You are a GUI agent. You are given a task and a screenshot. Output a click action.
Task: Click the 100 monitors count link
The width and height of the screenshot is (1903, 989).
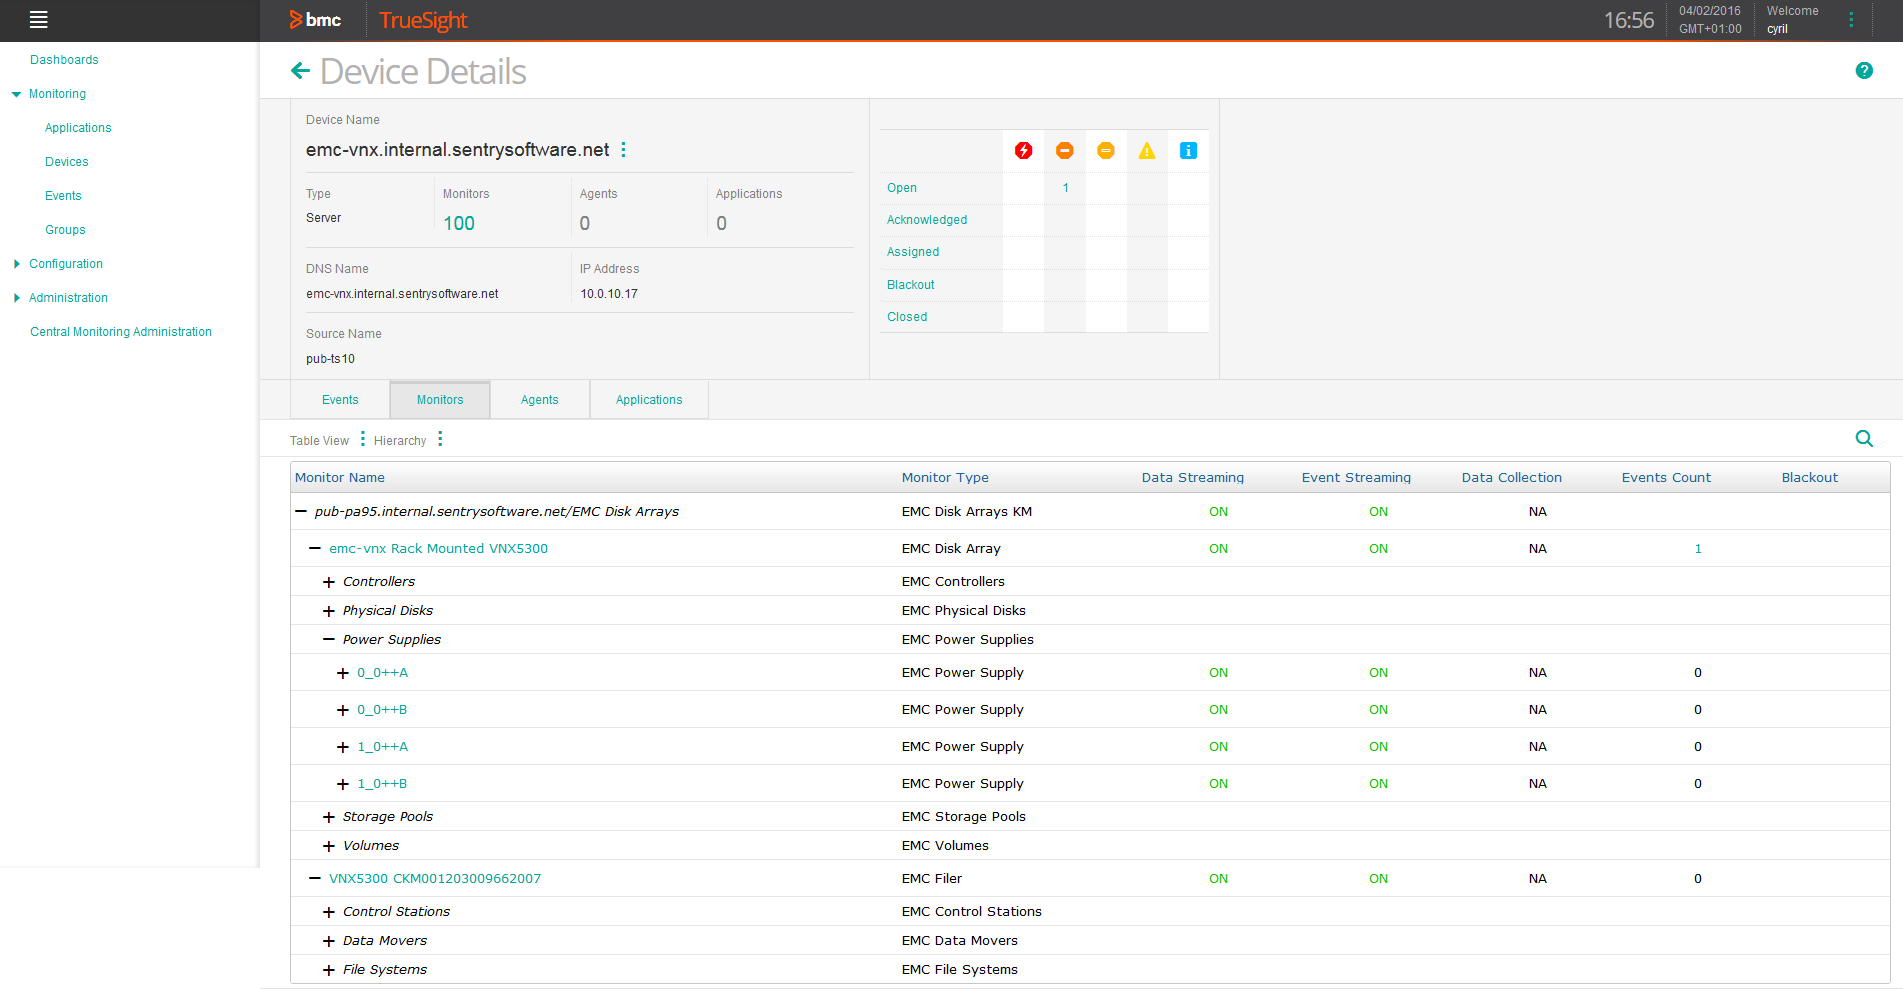[x=459, y=223]
